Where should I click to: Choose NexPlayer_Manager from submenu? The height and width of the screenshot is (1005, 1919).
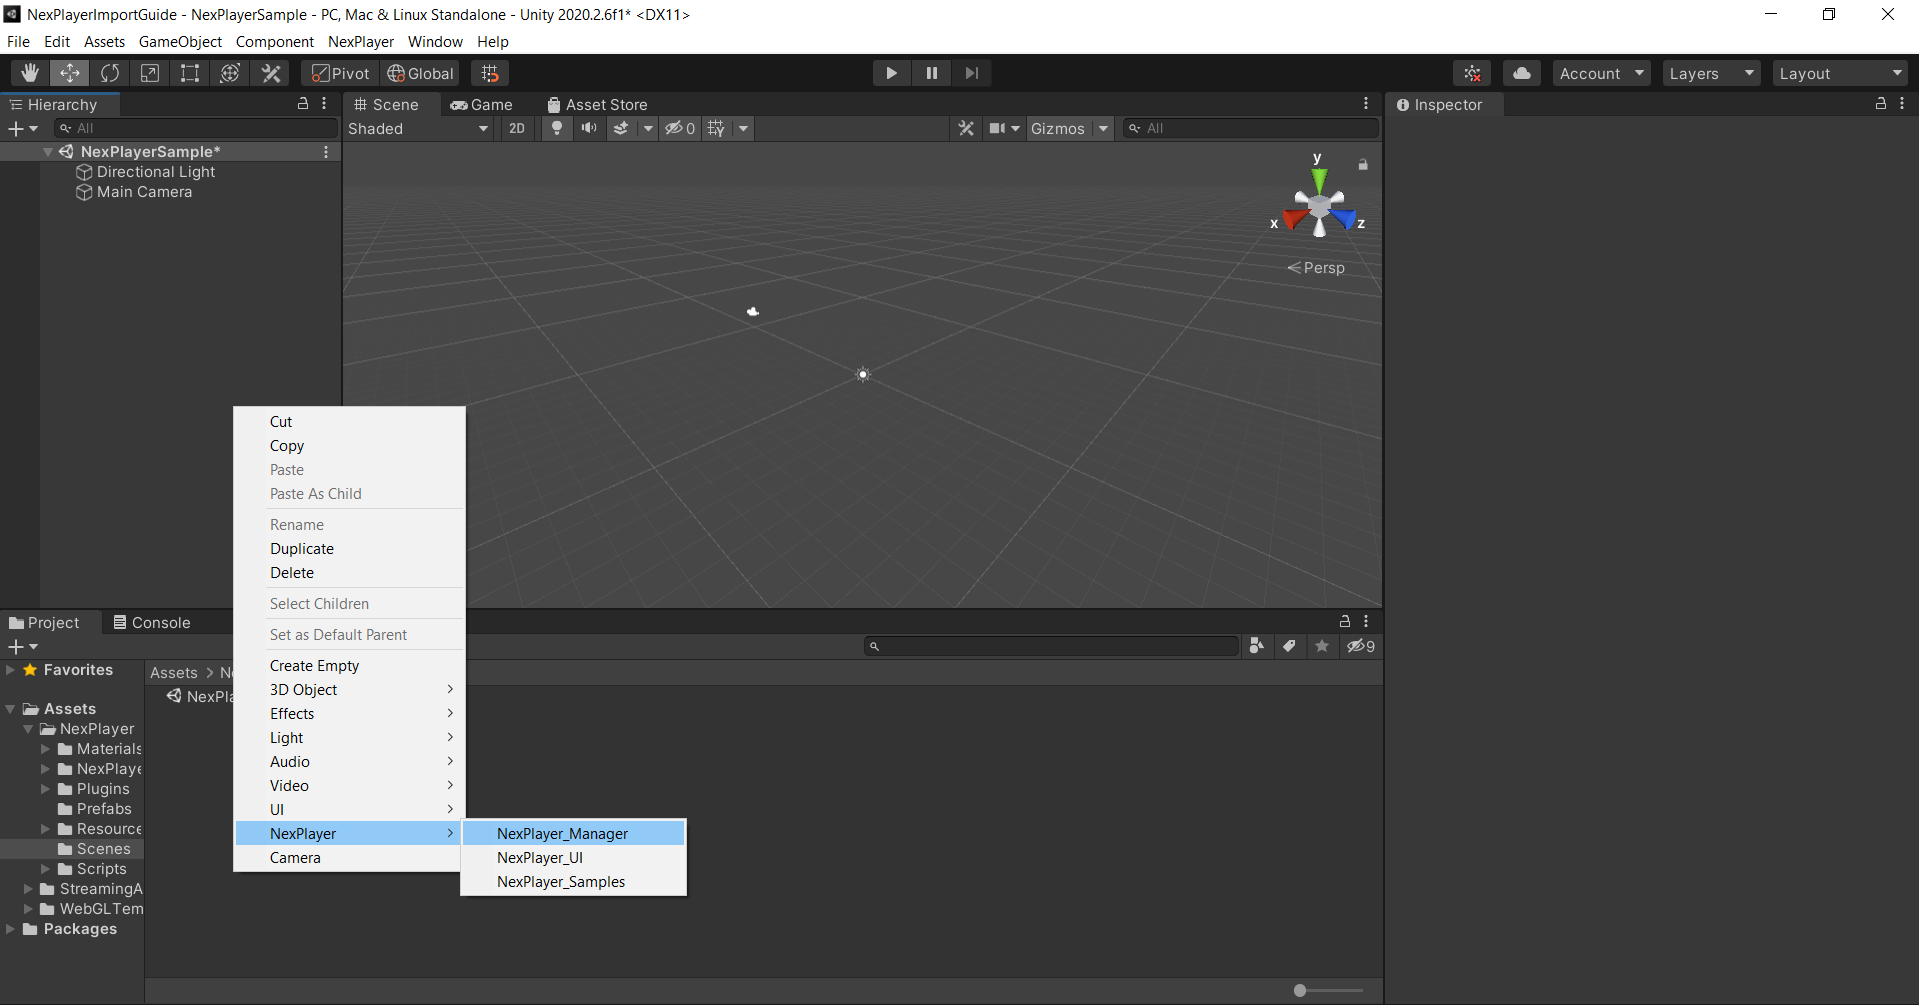click(574, 834)
